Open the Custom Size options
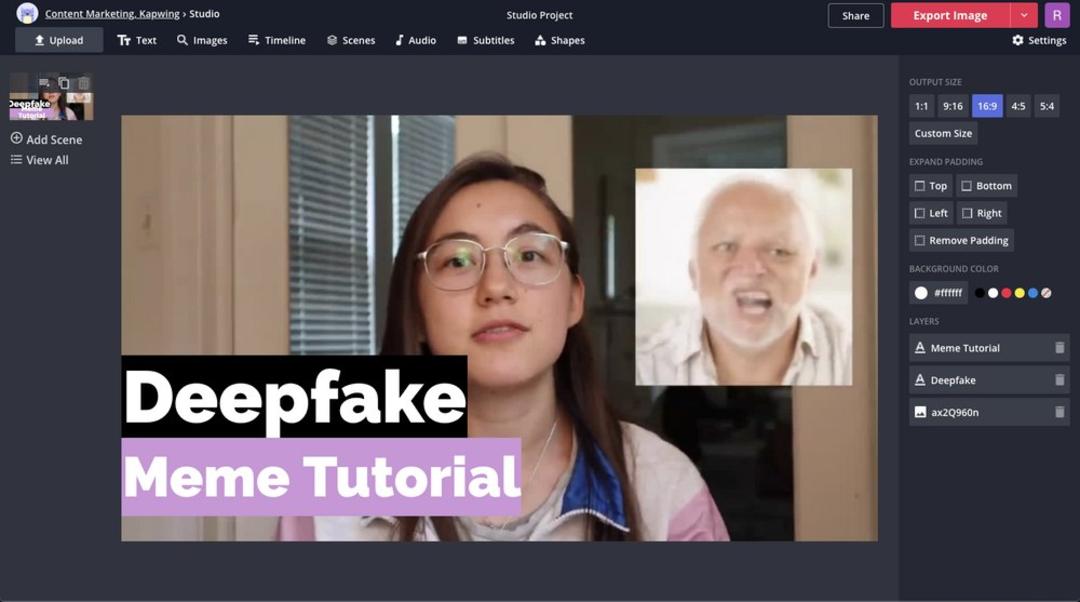This screenshot has width=1080, height=602. tap(943, 134)
